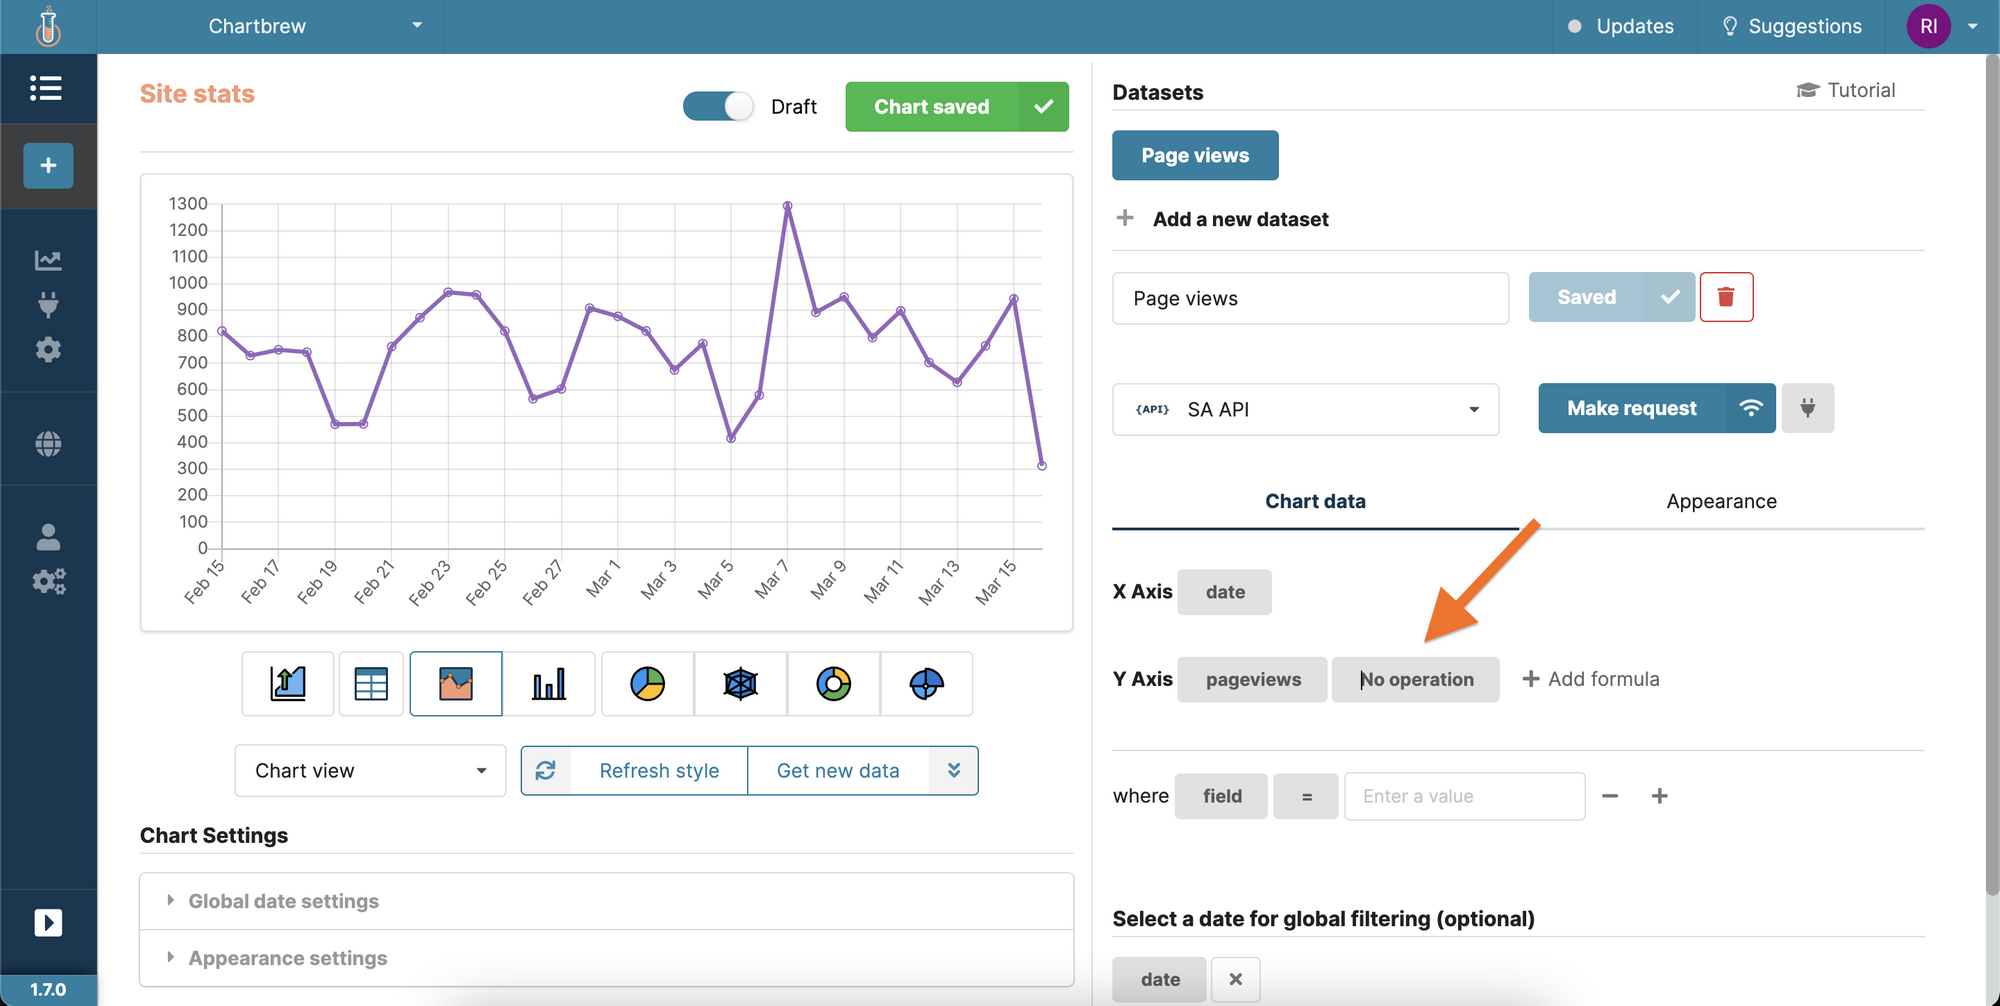
Task: Open the Chart view dropdown
Action: 369,770
